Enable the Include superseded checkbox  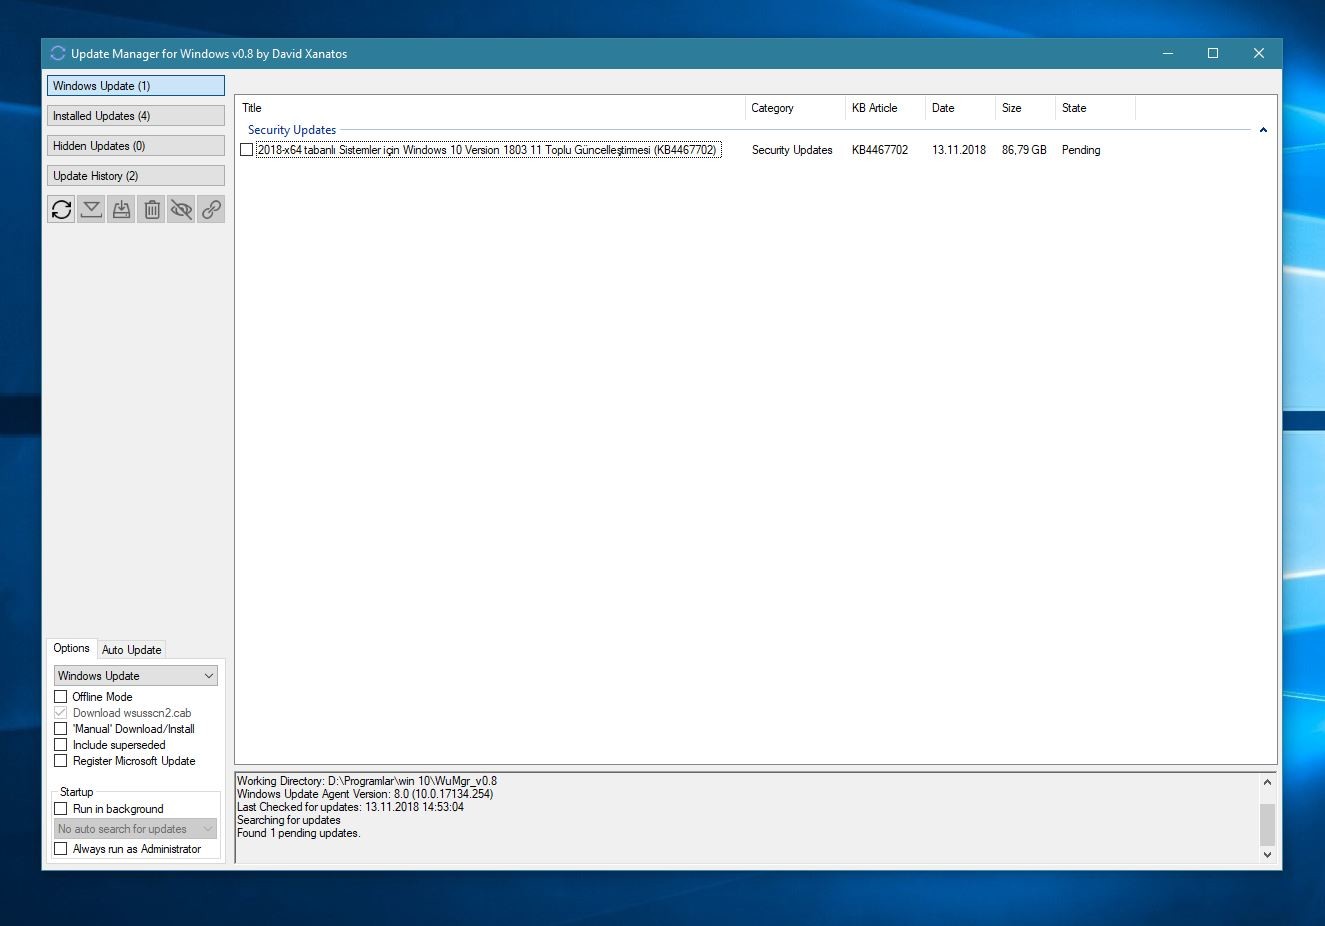tap(61, 745)
